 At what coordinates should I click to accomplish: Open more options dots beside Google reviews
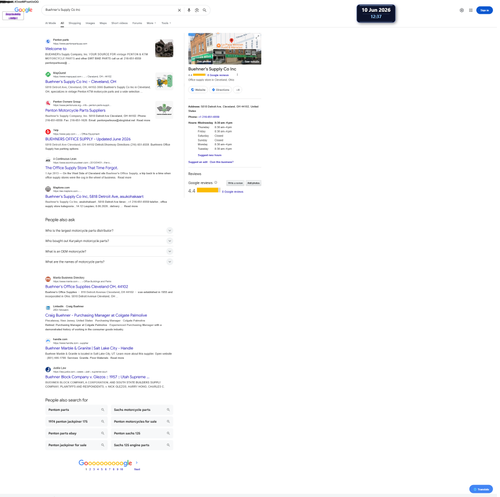[237, 75]
